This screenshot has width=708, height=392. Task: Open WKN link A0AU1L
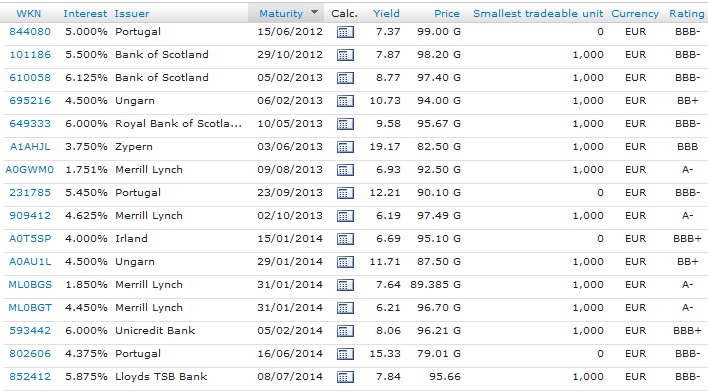pos(30,261)
